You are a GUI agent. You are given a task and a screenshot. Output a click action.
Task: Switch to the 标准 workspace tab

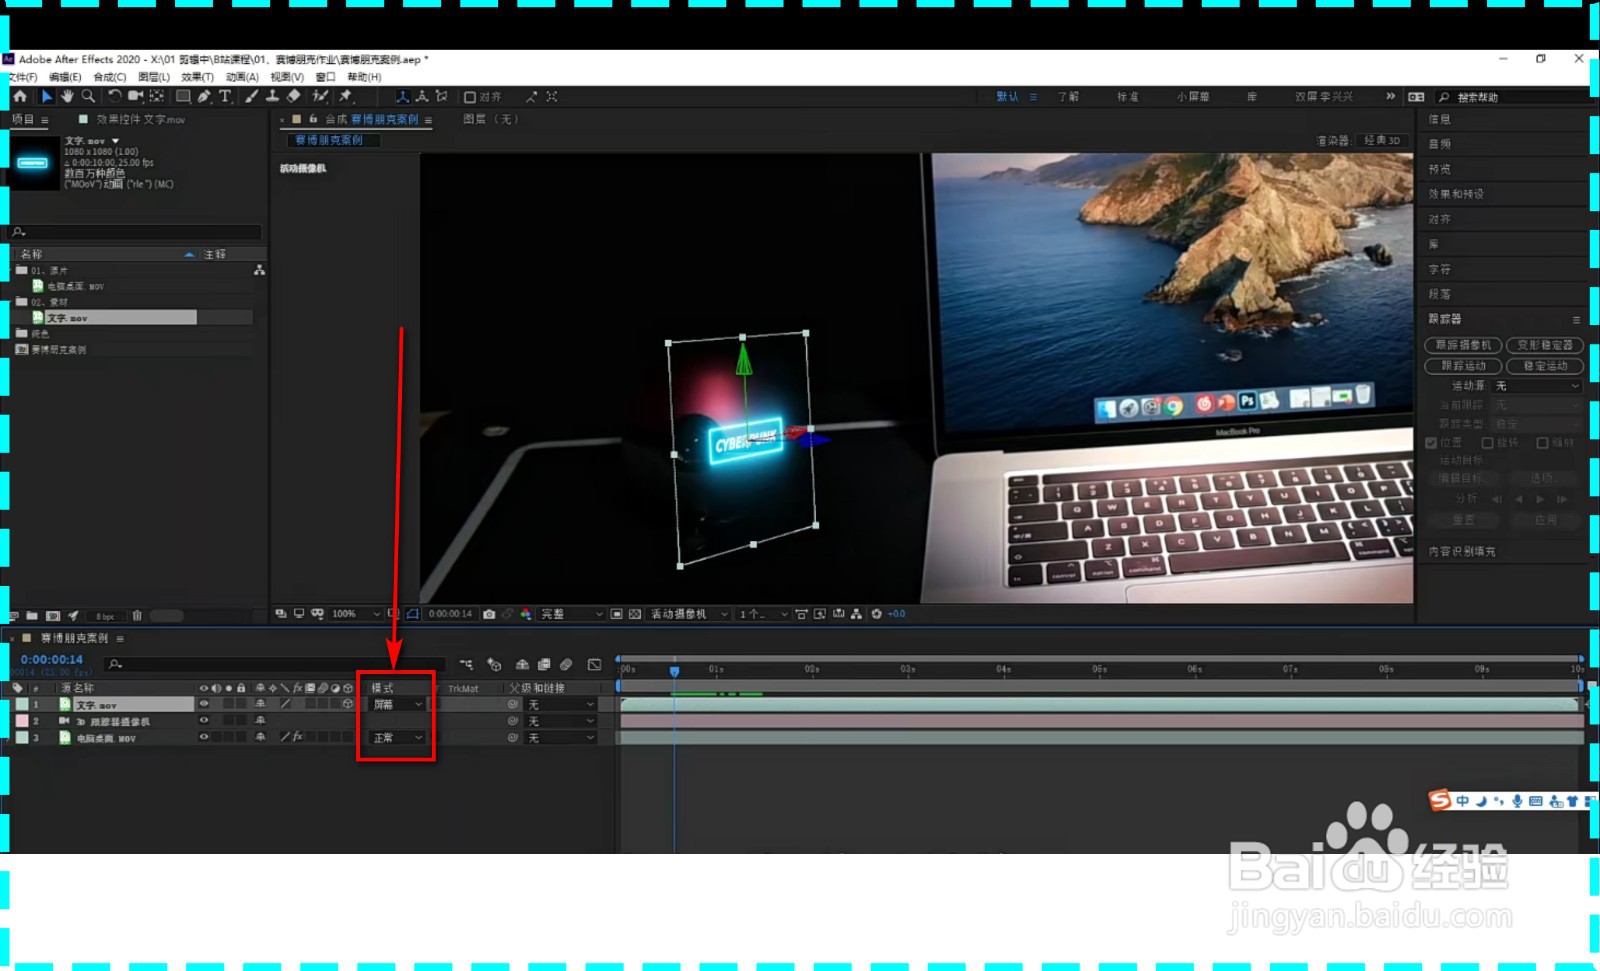[x=1128, y=97]
